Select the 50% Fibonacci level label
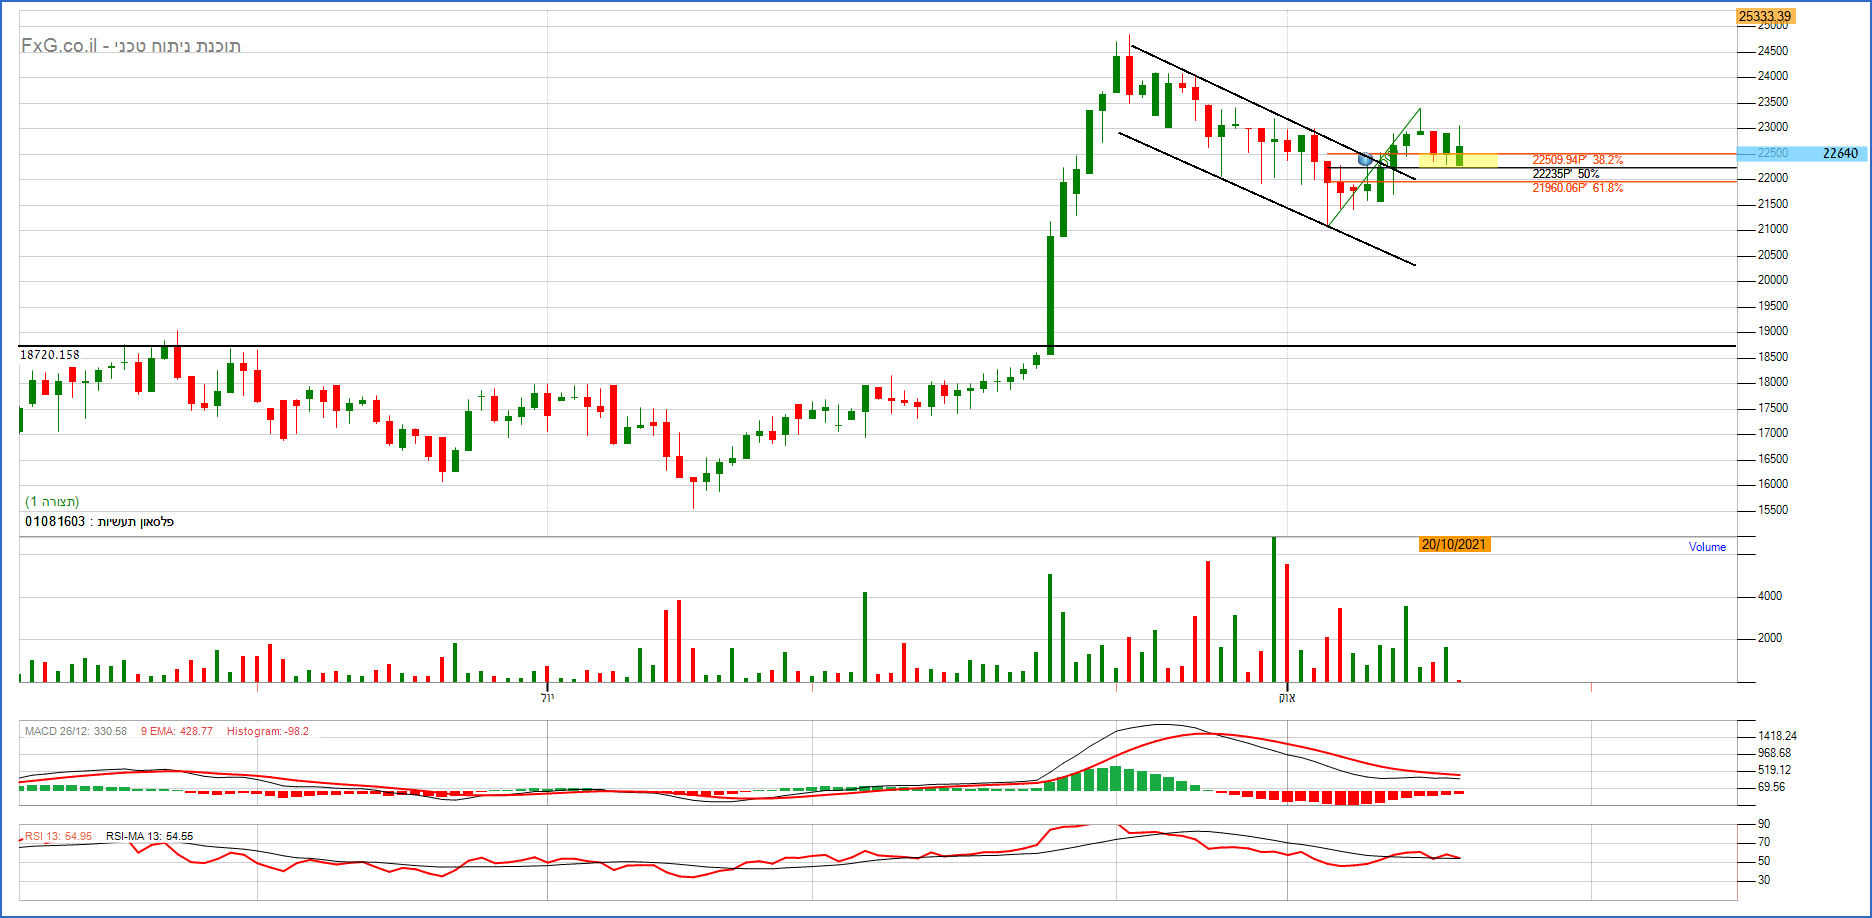Screen dimensions: 1872x918 (1565, 174)
